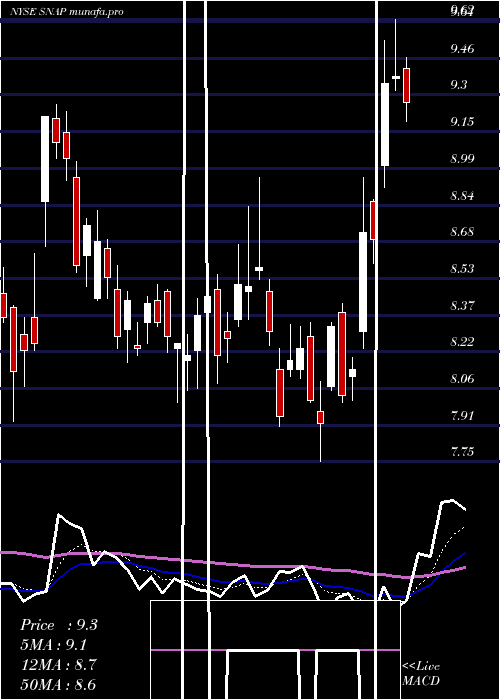
Task: Select the 8.68 price axis label
Action: pos(462,232)
